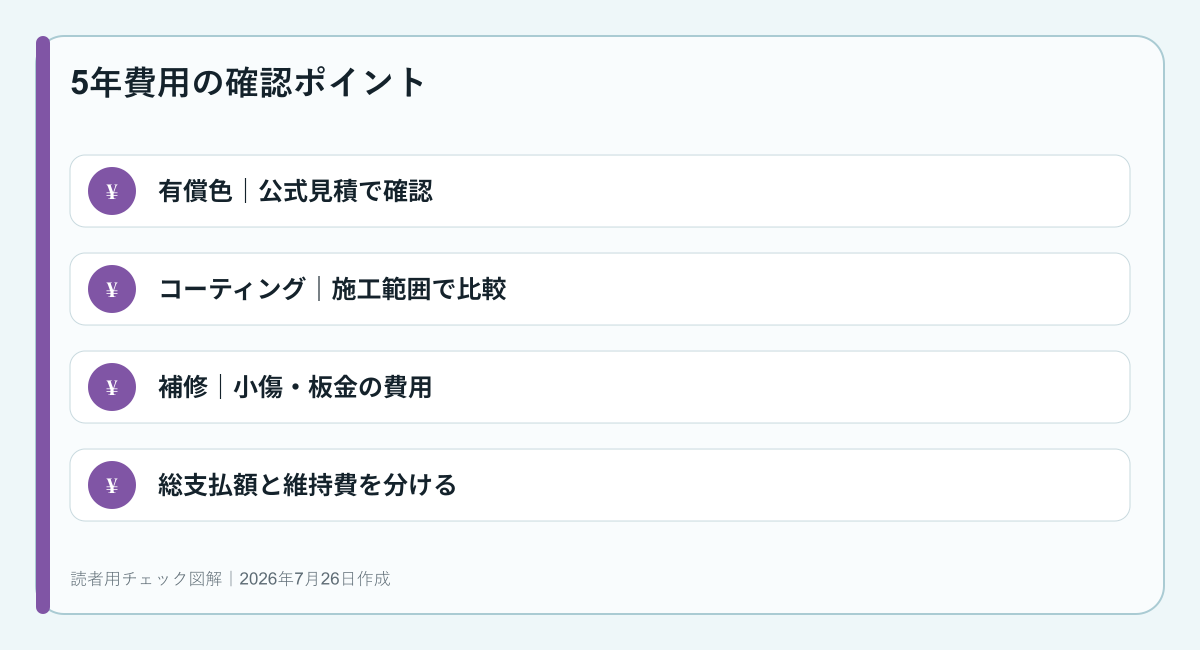Viewport: 1200px width, 650px height.
Task: Select the 小傷・板金の費用 text
Action: coord(333,387)
